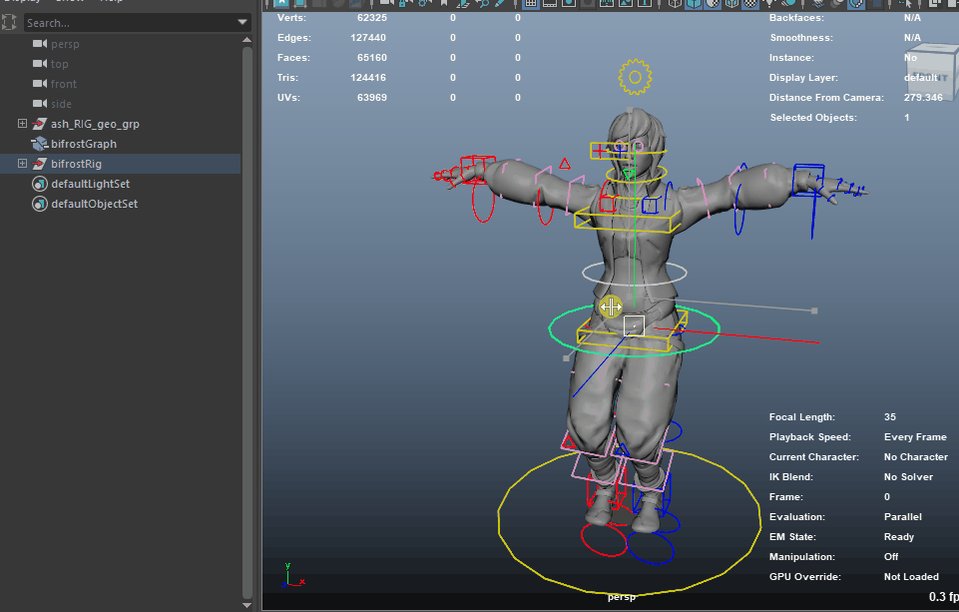Screen dimensions: 959x612
Task: Toggle the resolution gate icon
Action: (569, 3)
